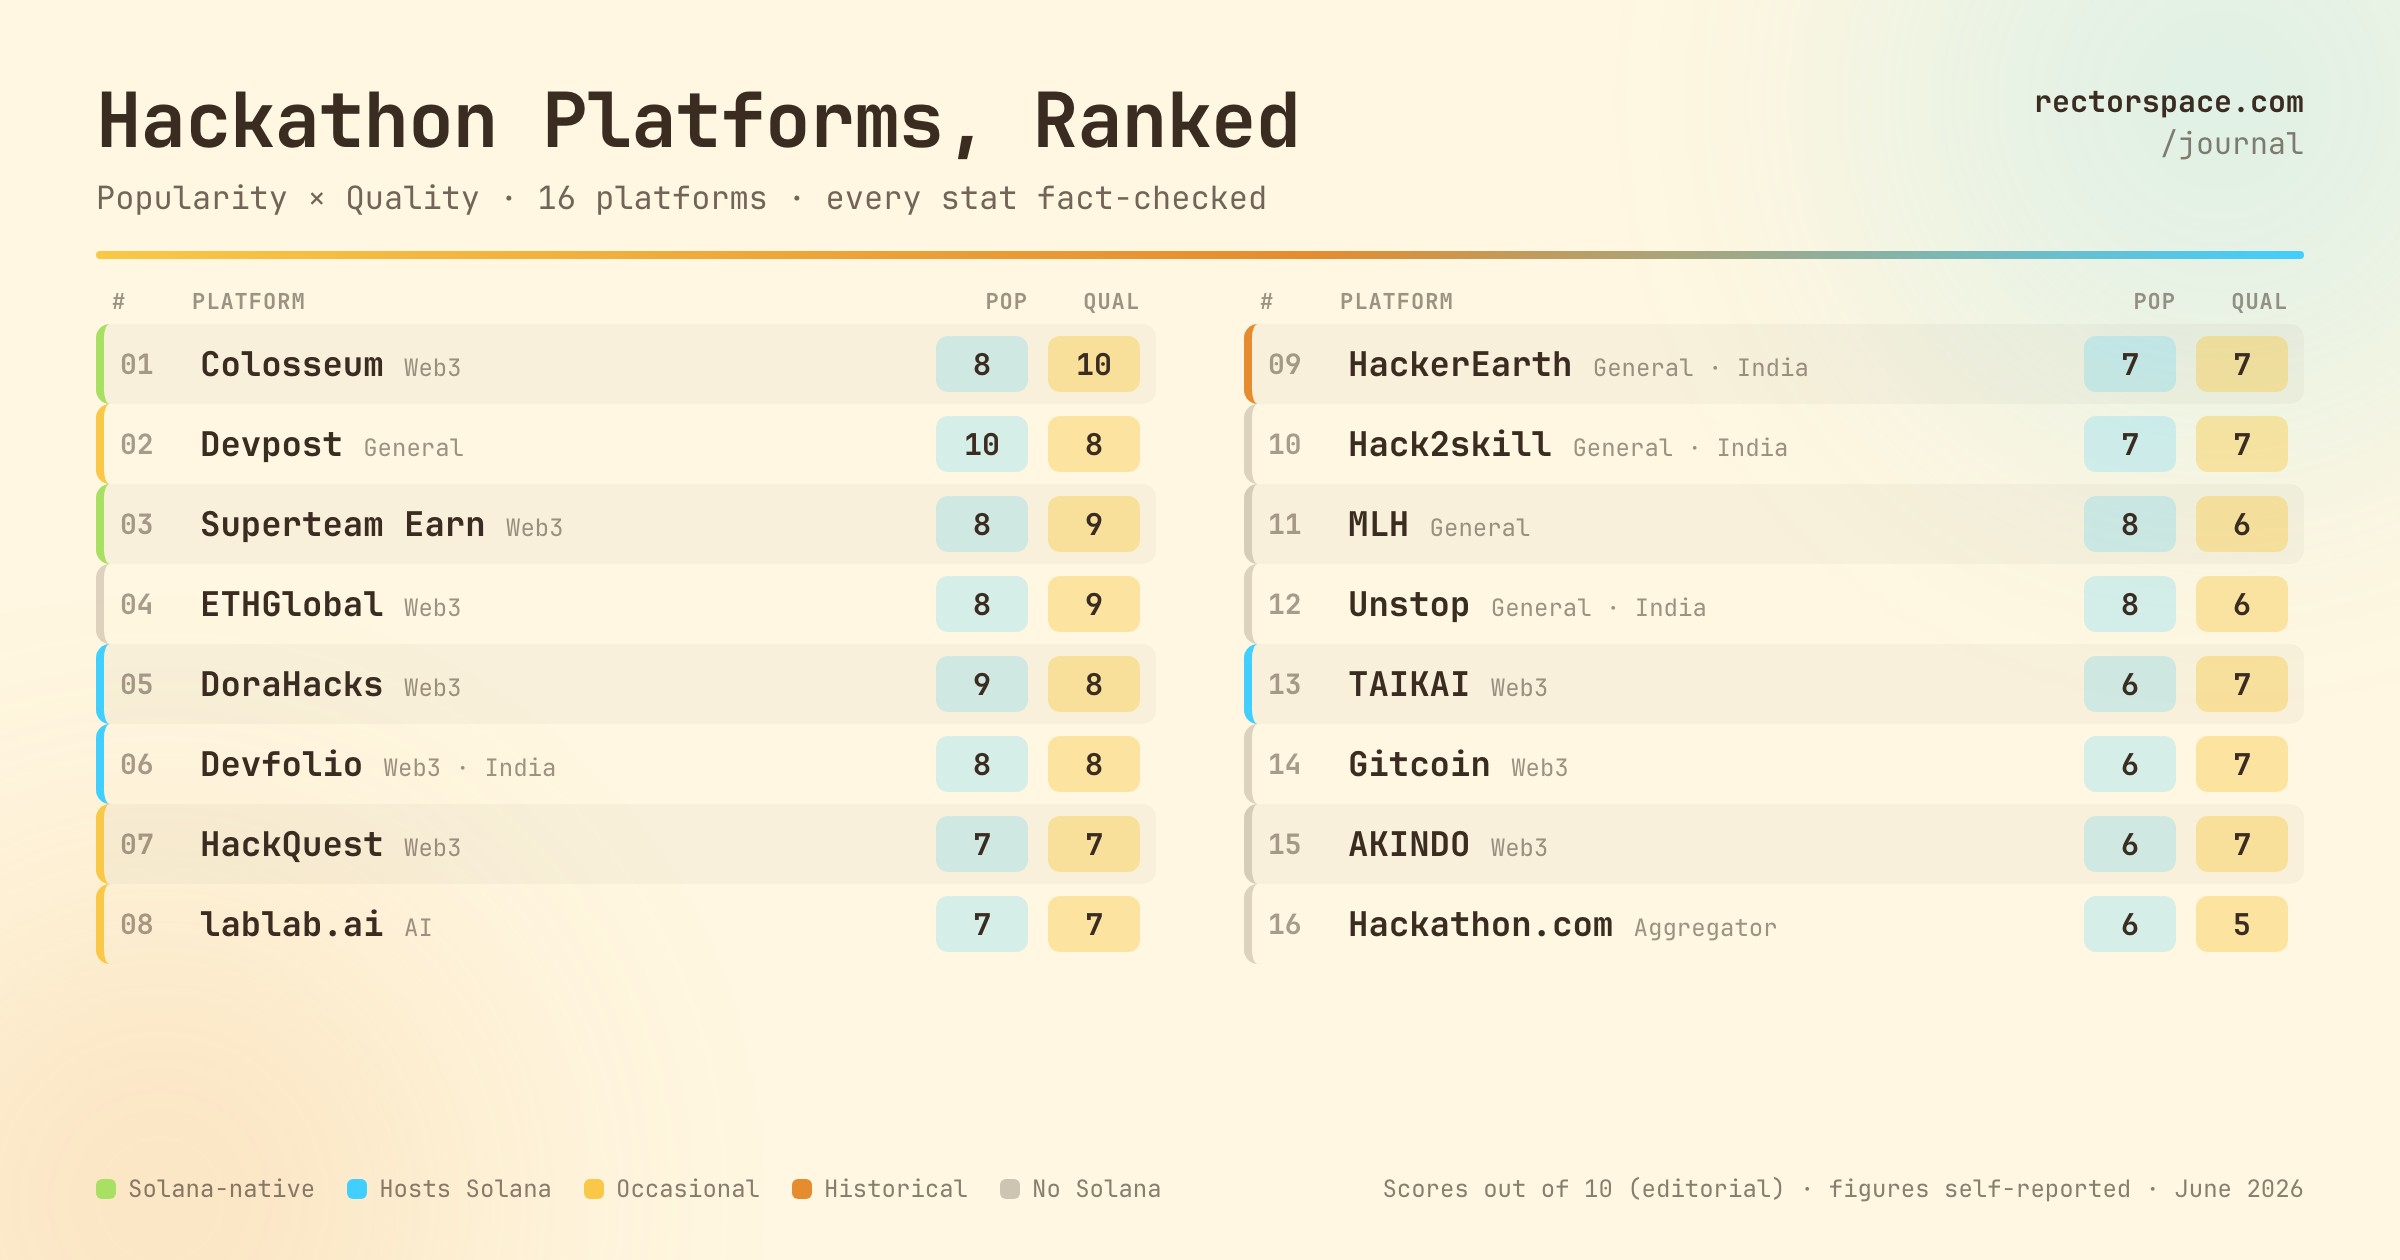Click the Hosts Solana legend label
Image resolution: width=2400 pixels, height=1260 pixels.
coord(465,1189)
